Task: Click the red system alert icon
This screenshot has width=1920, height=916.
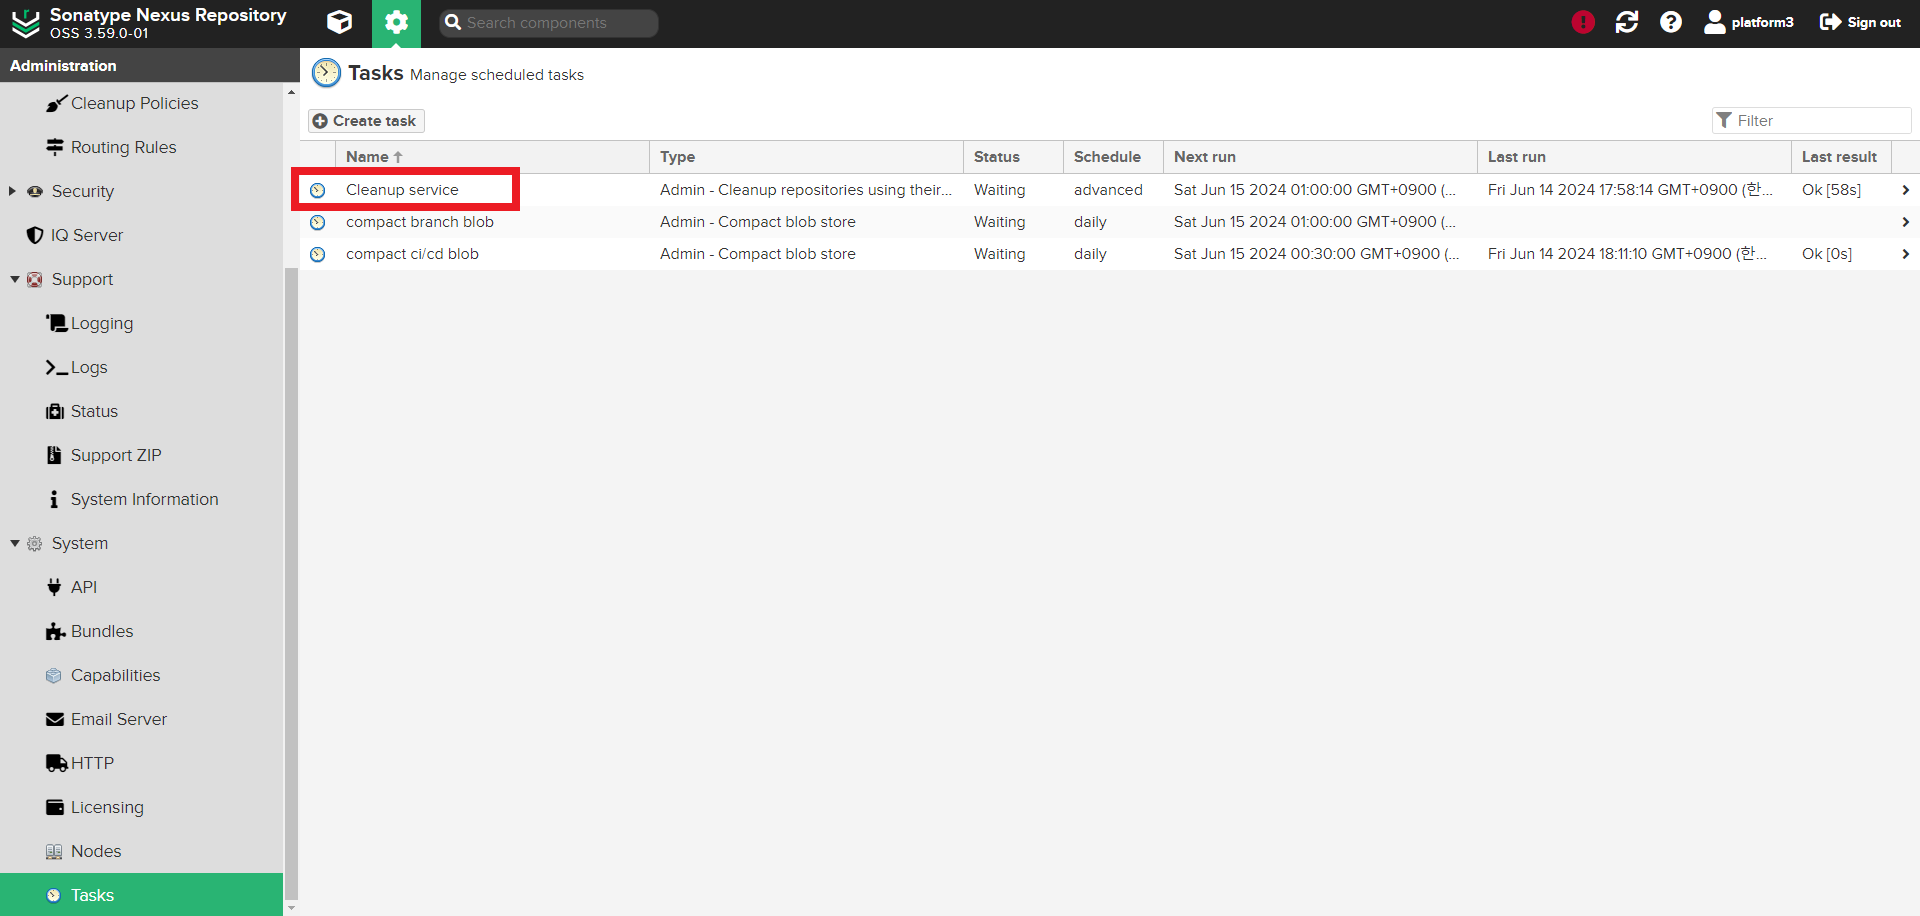Action: click(1583, 22)
